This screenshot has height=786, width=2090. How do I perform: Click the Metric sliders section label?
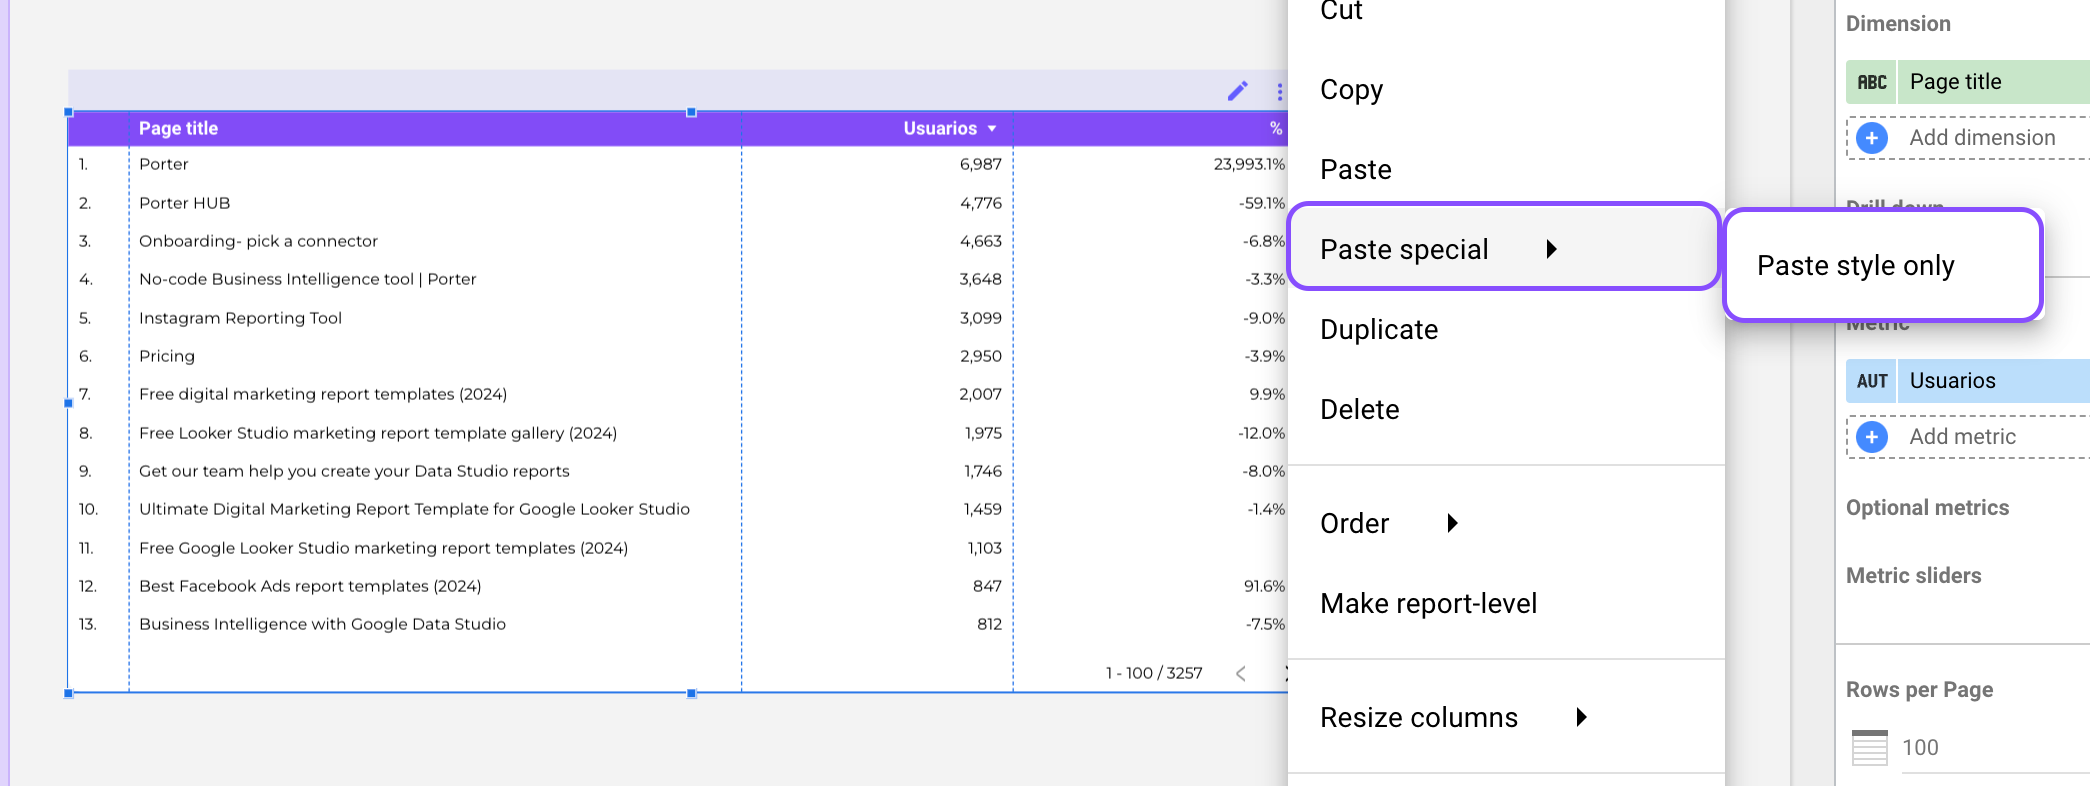point(1913,575)
